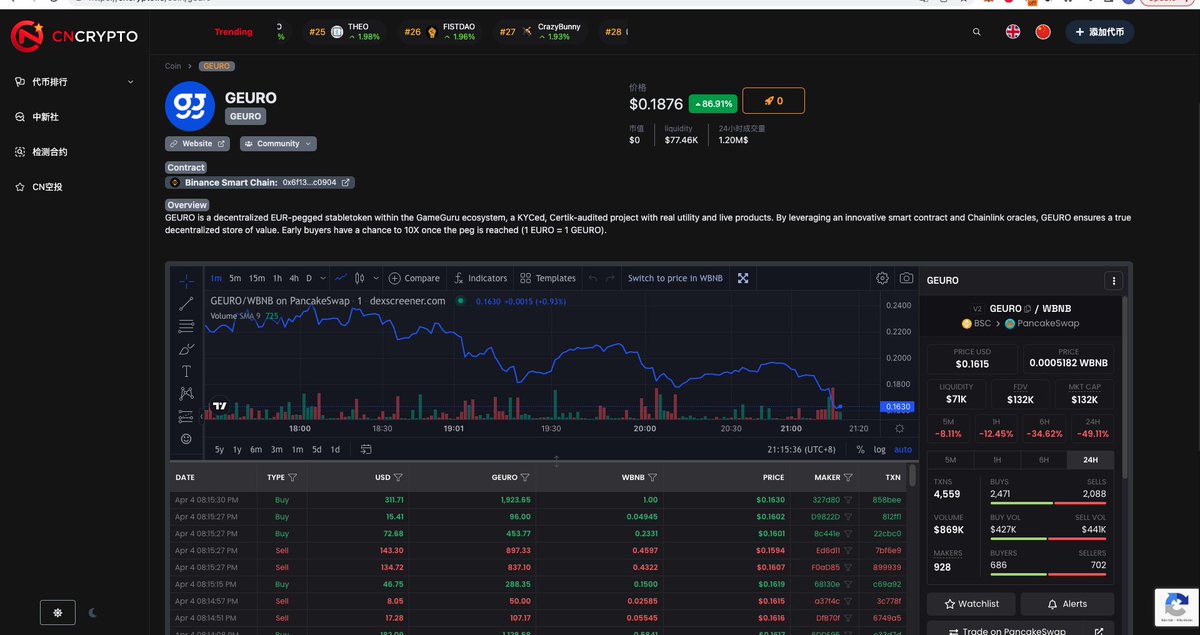Expand 代币排行 sidebar menu
1200x635 pixels.
click(74, 82)
